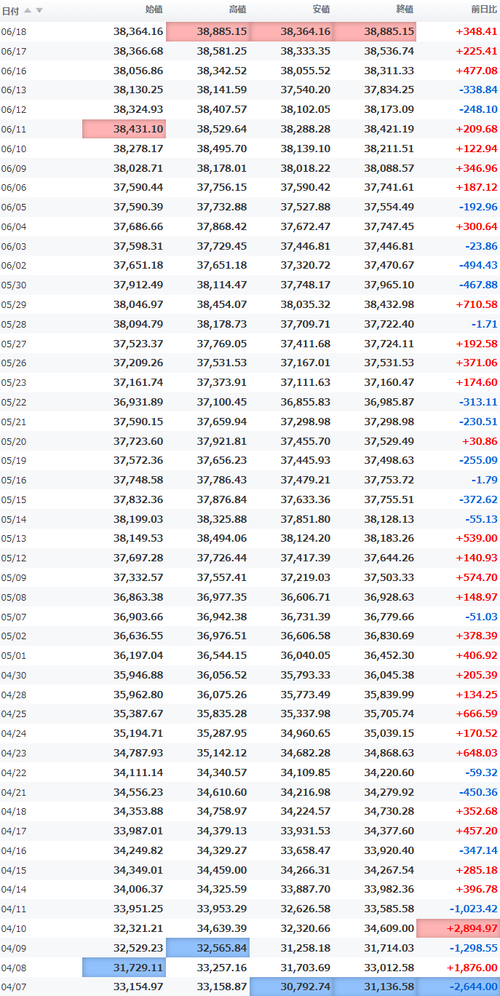
Task: Click closing value 34,730.28
Action: pyautogui.click(x=389, y=811)
